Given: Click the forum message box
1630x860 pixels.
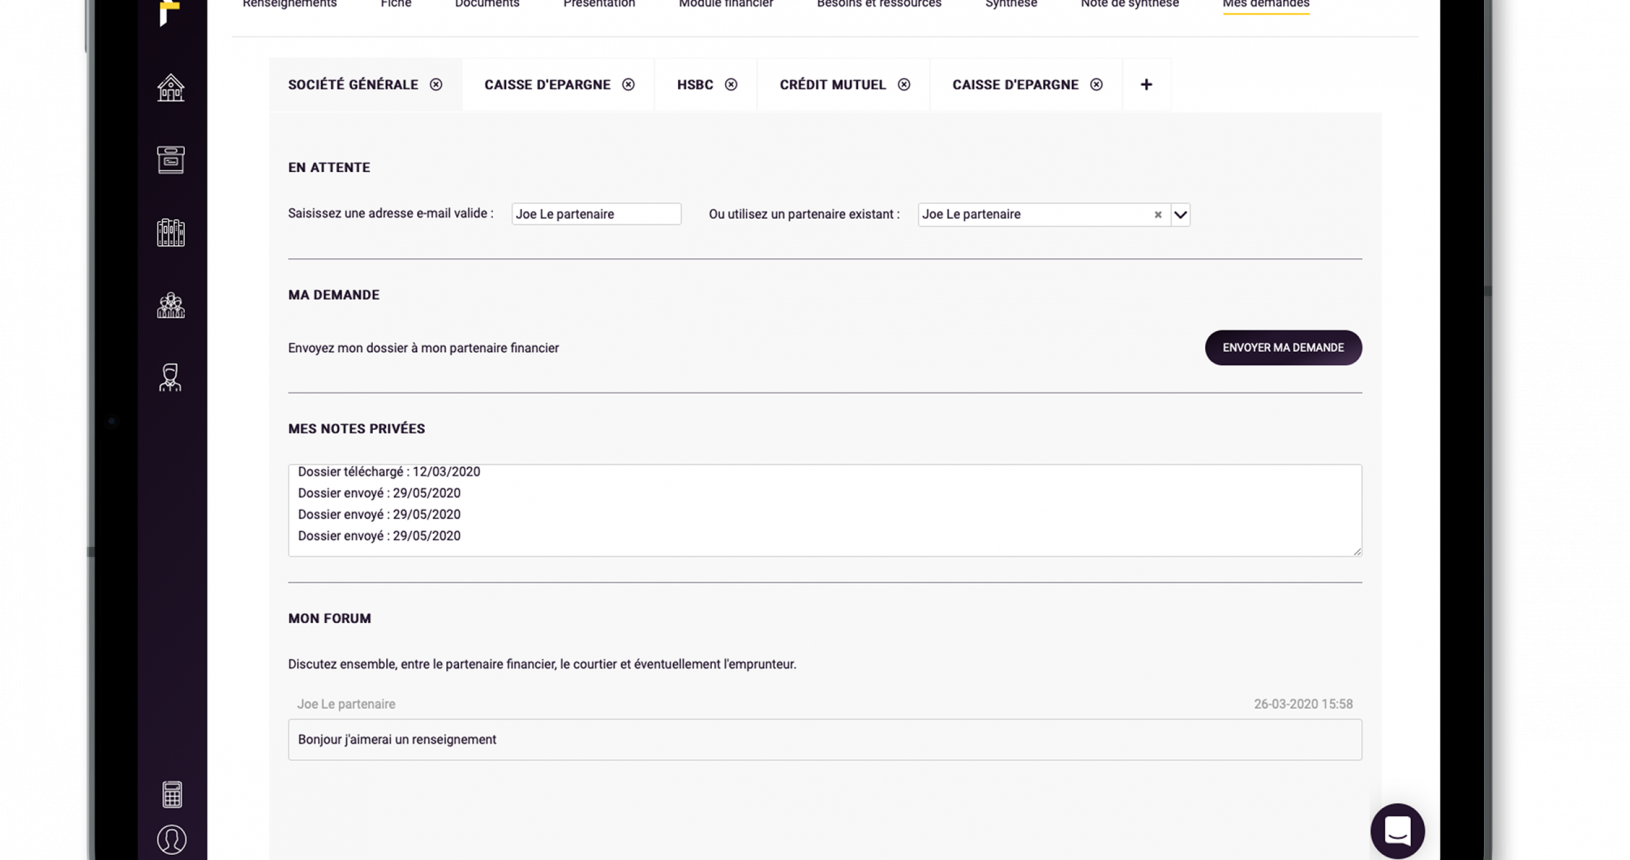Looking at the screenshot, I should pyautogui.click(x=825, y=740).
